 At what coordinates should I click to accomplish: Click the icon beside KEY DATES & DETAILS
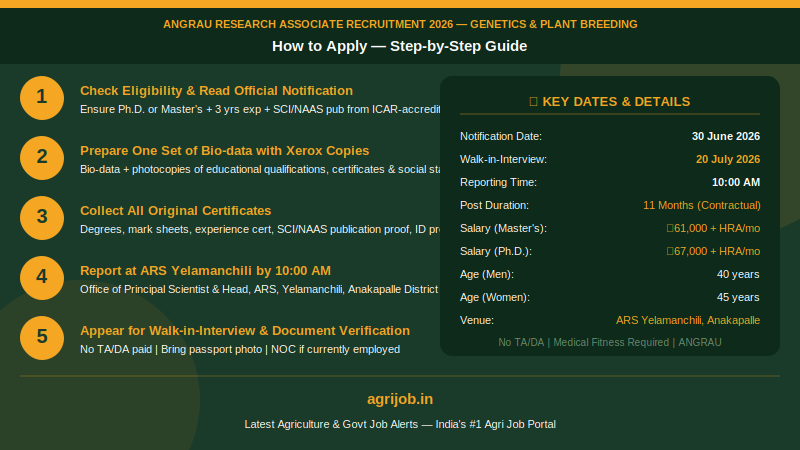(534, 102)
